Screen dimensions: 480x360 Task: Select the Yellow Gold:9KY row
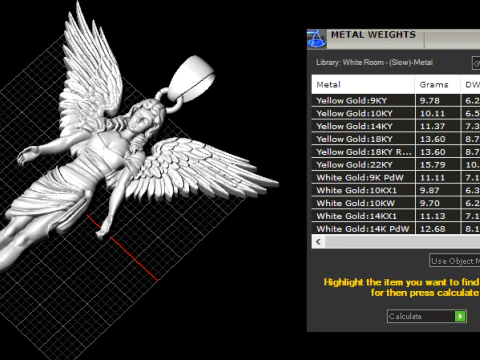[x=396, y=100]
